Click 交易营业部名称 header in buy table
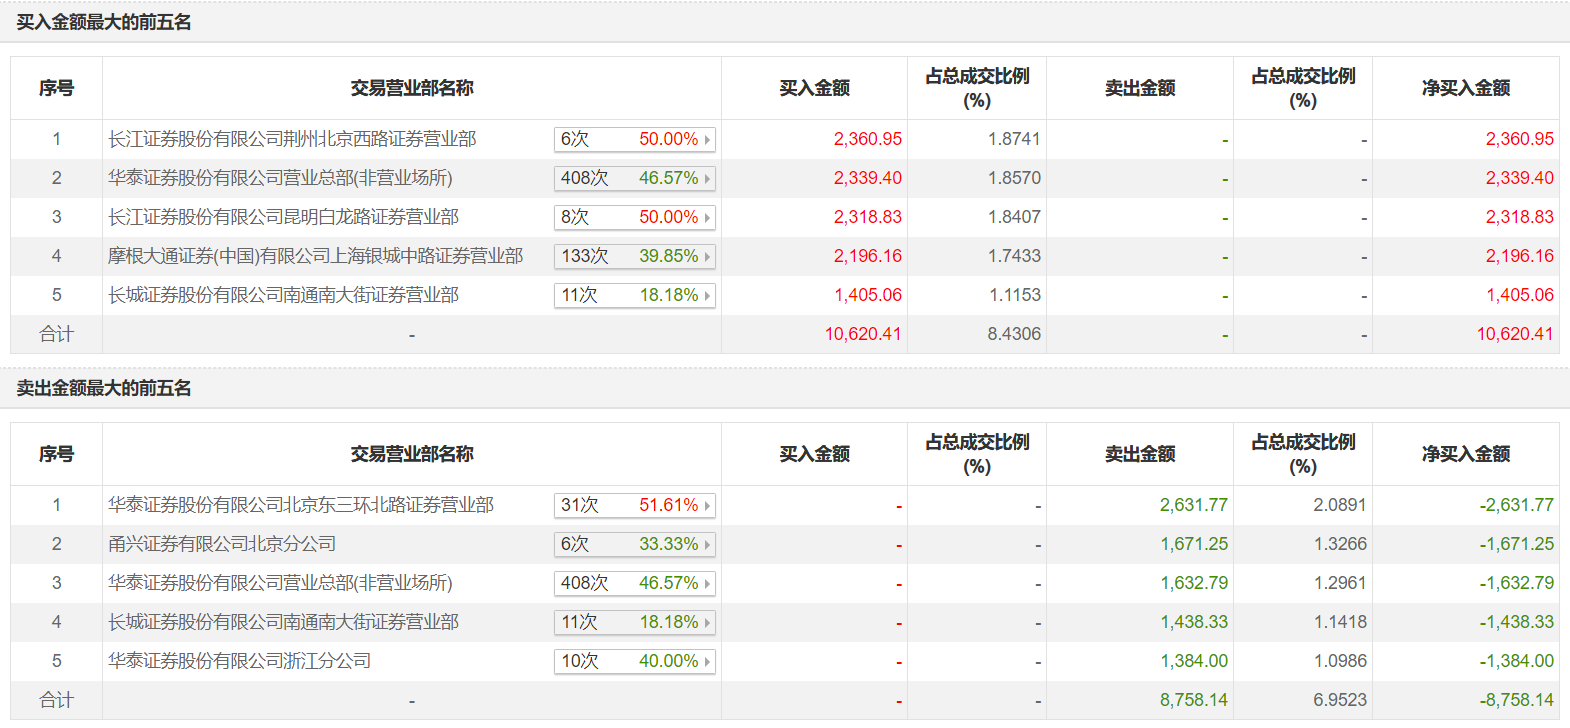 412,88
